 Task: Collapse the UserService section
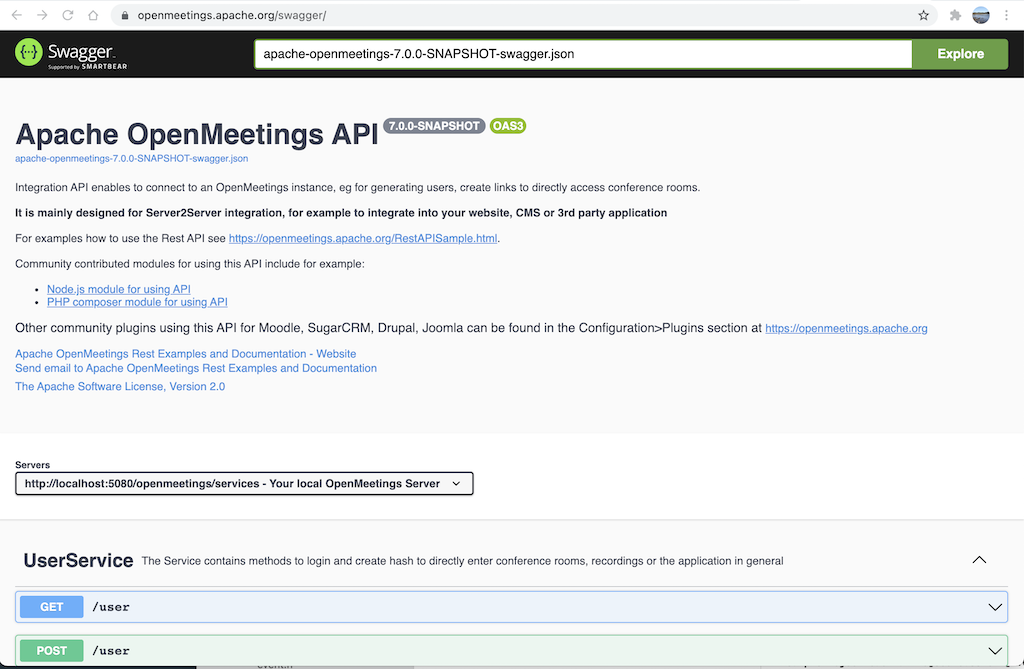[x=979, y=560]
